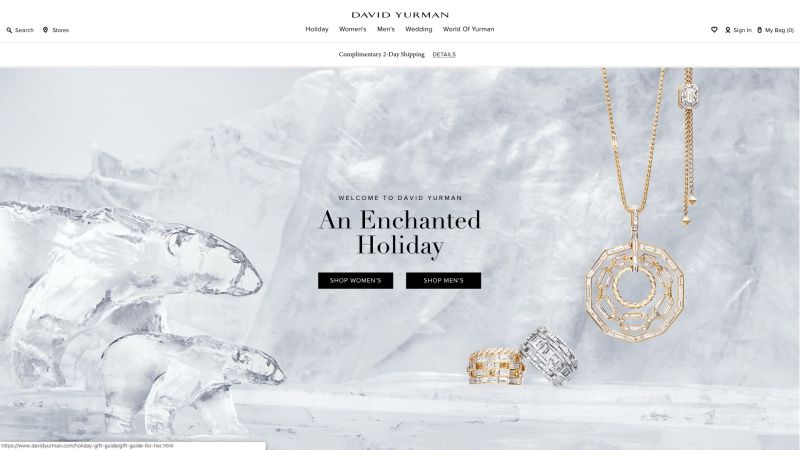Click the My Bag (0) text
Image resolution: width=800 pixels, height=450 pixels.
coord(779,30)
